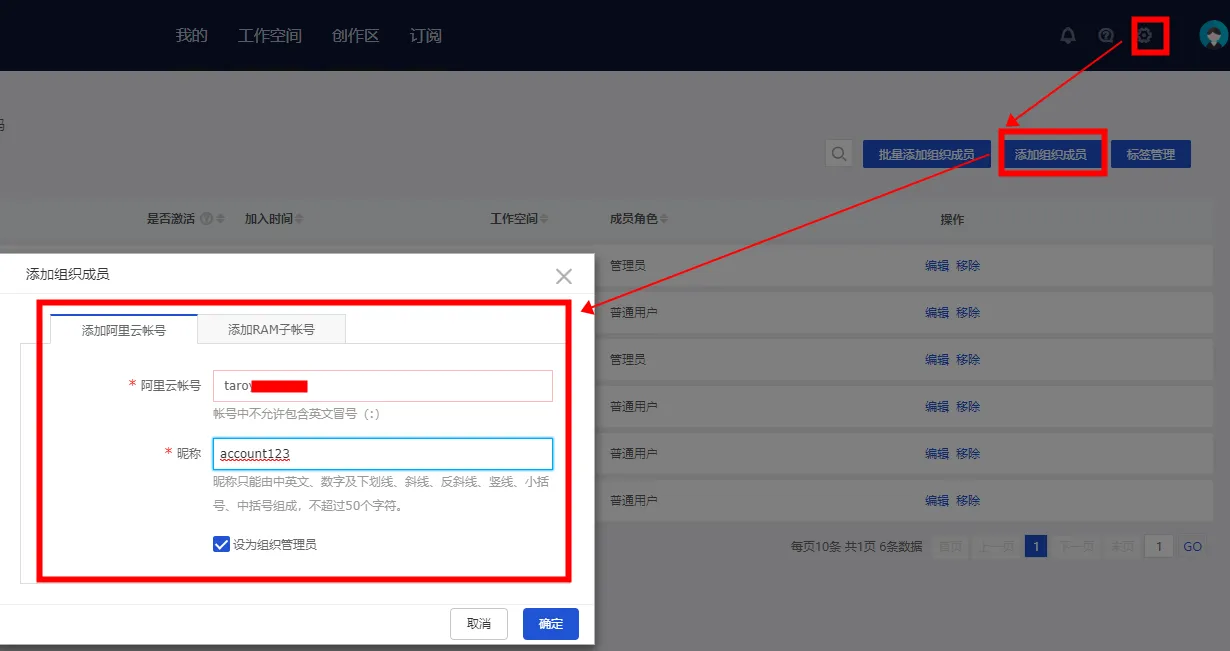Click 取消 in the dialog
The image size is (1230, 651).
pyautogui.click(x=479, y=624)
